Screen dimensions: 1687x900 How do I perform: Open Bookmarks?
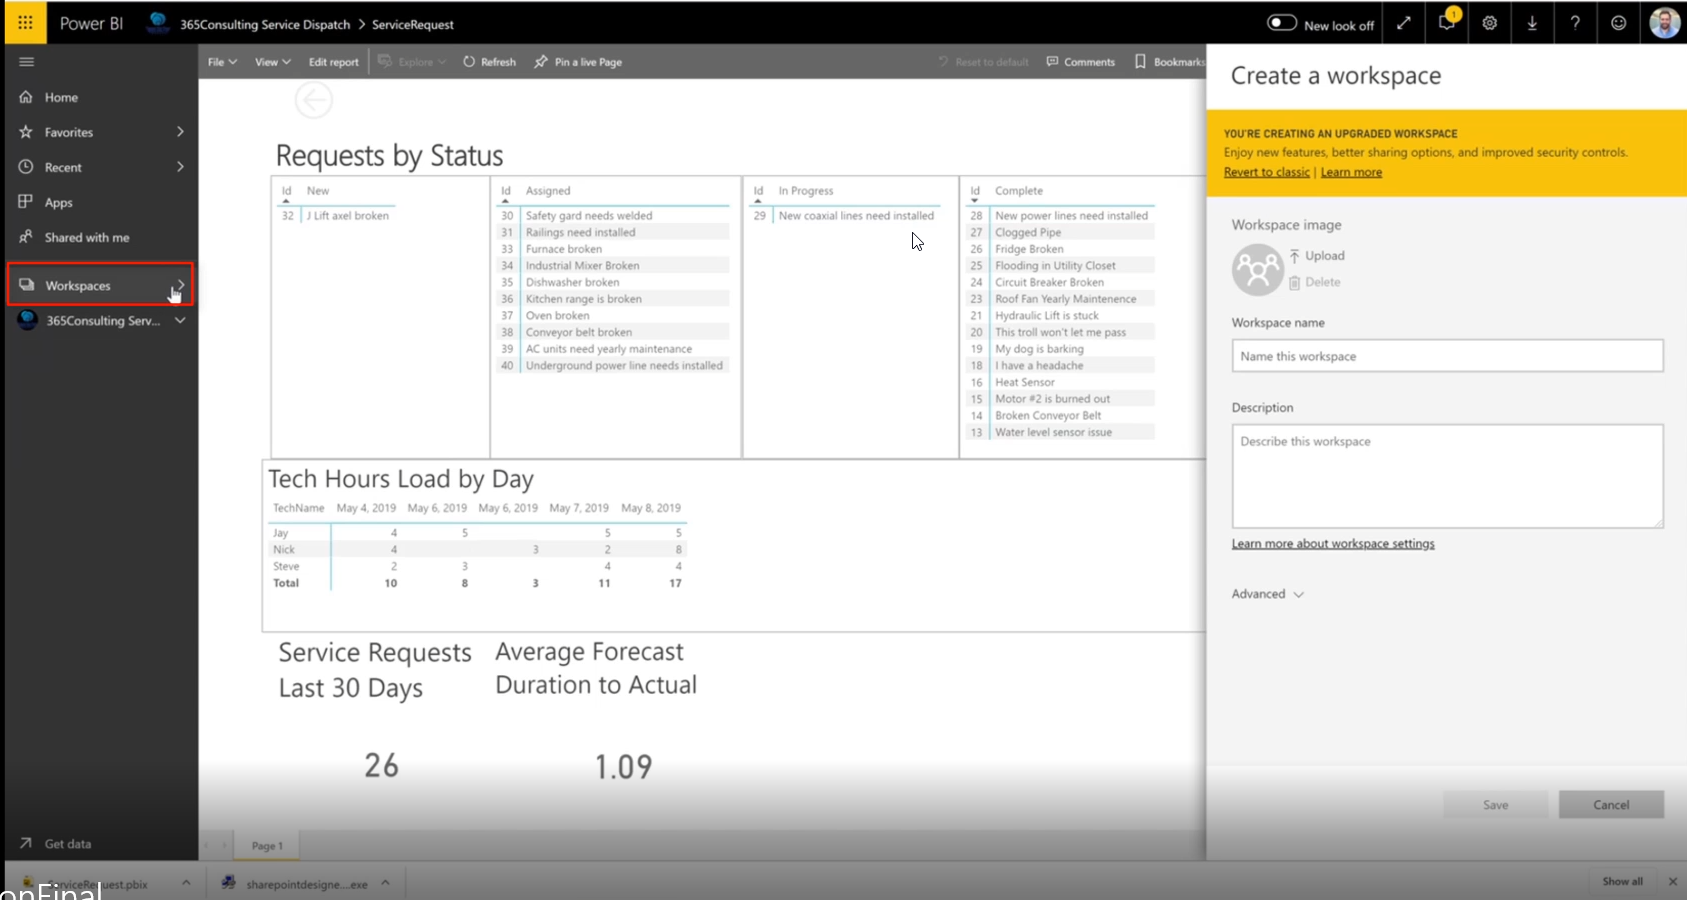coord(1169,62)
